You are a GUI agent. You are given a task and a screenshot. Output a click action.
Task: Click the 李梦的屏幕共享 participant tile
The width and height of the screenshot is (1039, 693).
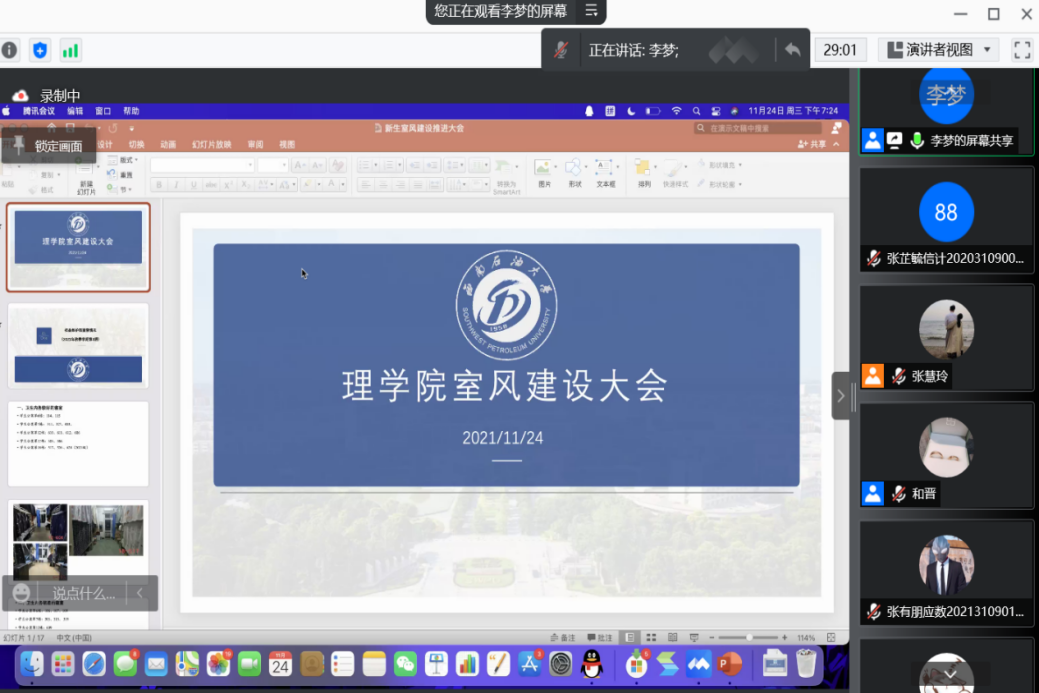946,110
